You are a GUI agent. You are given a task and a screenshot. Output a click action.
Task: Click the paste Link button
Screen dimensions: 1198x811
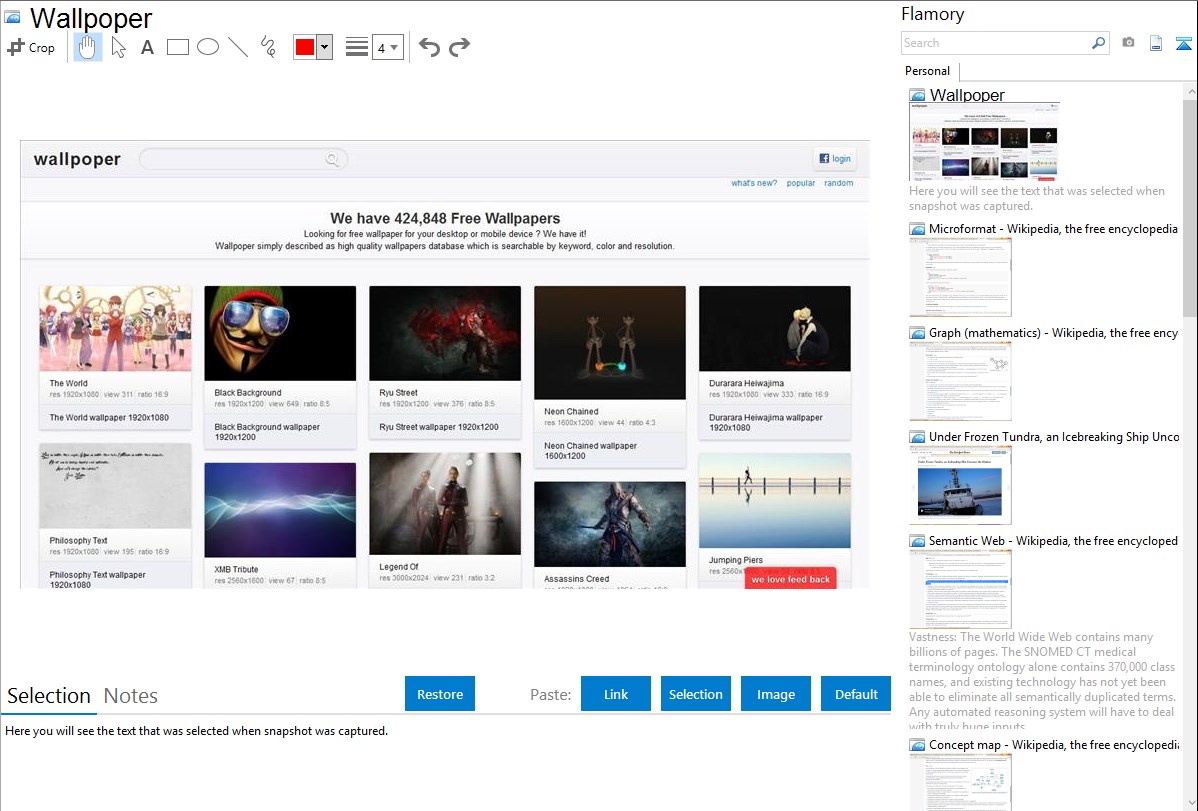[616, 694]
